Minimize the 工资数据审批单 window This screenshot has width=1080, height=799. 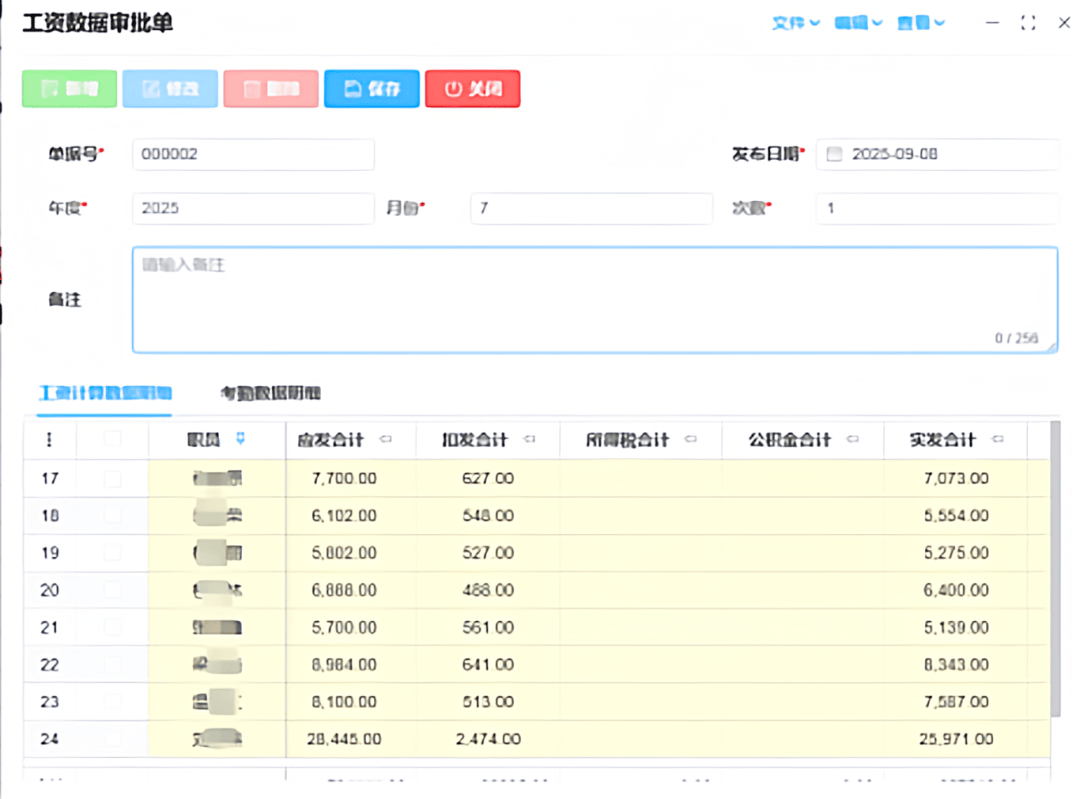coord(992,23)
